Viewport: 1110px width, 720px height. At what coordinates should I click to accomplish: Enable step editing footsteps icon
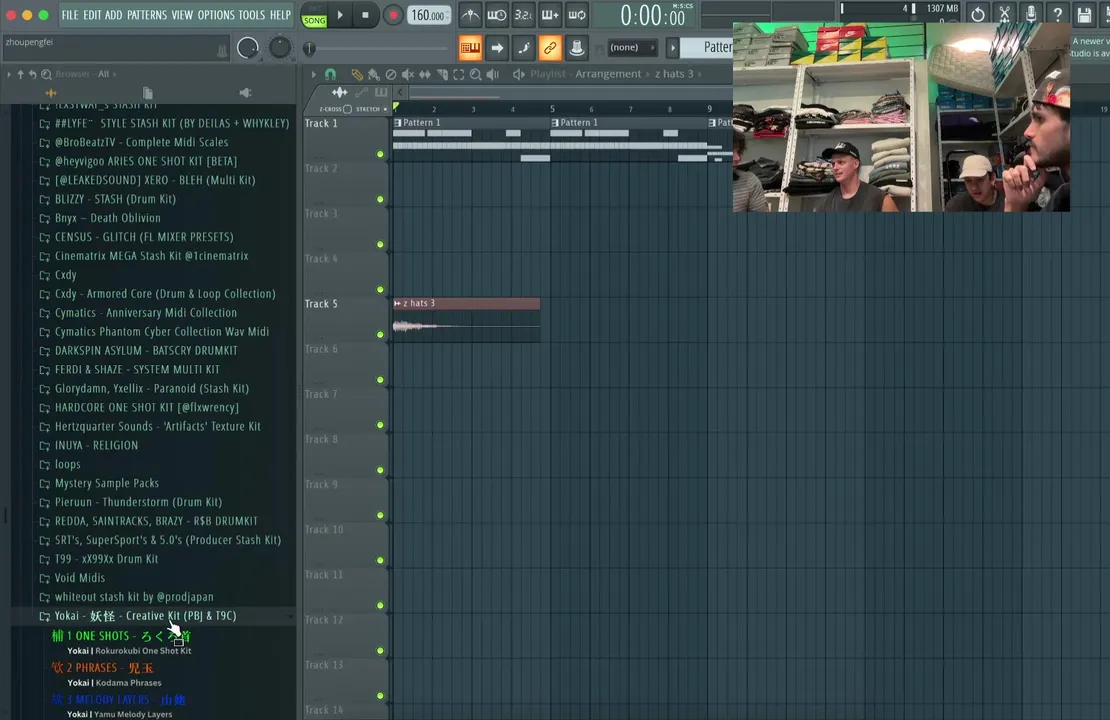coord(523,47)
